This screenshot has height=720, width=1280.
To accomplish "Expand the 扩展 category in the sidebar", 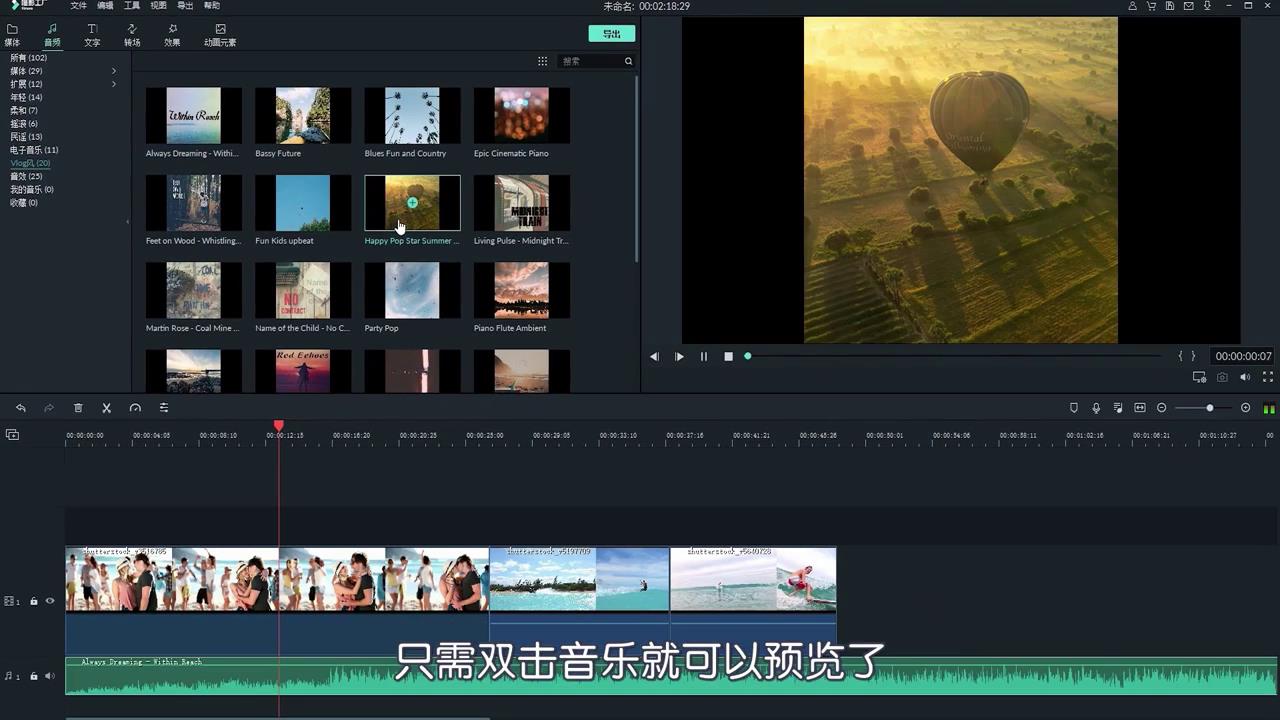I will coord(113,84).
